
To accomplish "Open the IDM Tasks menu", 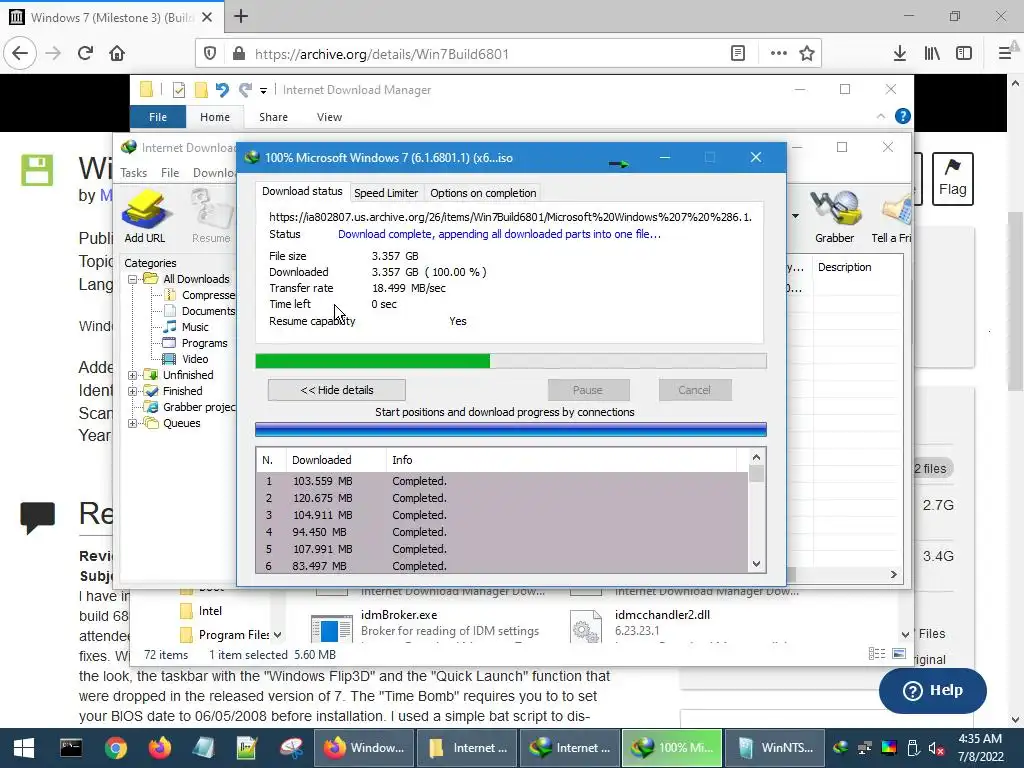I will [133, 172].
